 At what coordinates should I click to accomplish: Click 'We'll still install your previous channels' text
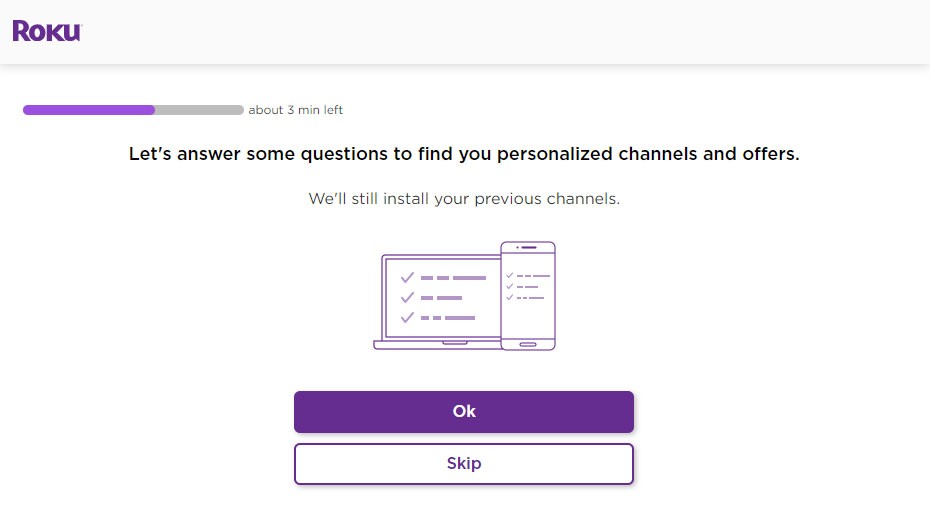pyautogui.click(x=464, y=198)
